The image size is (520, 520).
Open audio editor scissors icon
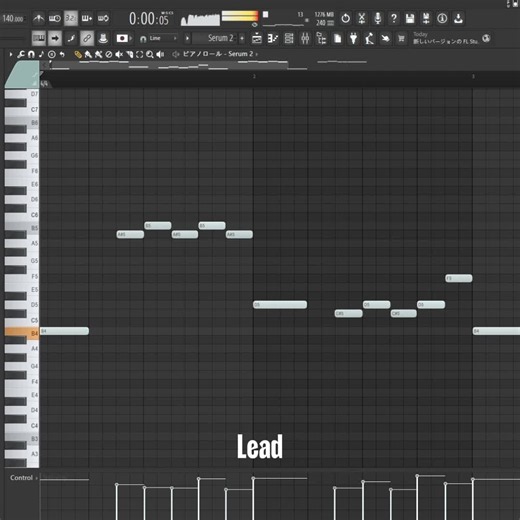(362, 18)
